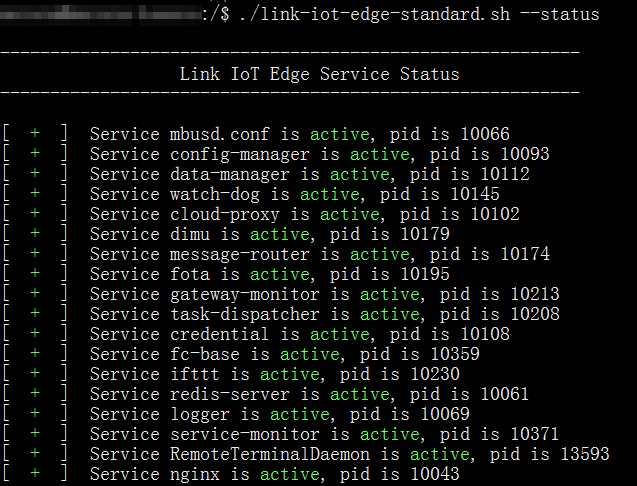Select service name nginx
The height and width of the screenshot is (486, 637).
(195, 474)
